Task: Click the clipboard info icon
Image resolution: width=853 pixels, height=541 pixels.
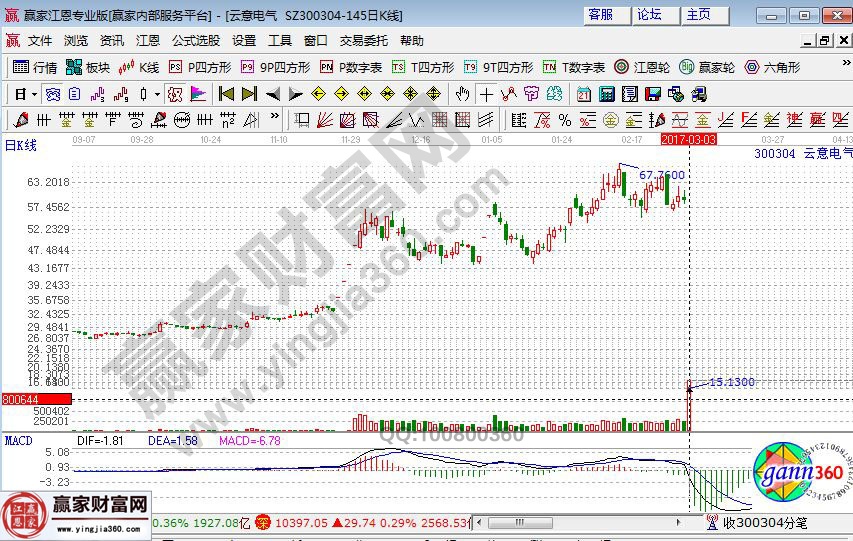Action: coord(75,95)
